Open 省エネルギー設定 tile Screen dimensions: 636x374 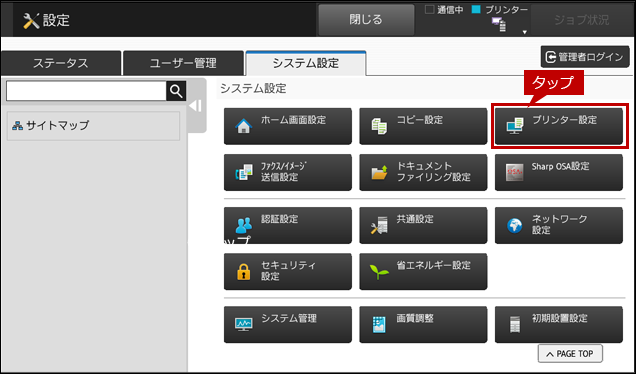click(x=423, y=271)
